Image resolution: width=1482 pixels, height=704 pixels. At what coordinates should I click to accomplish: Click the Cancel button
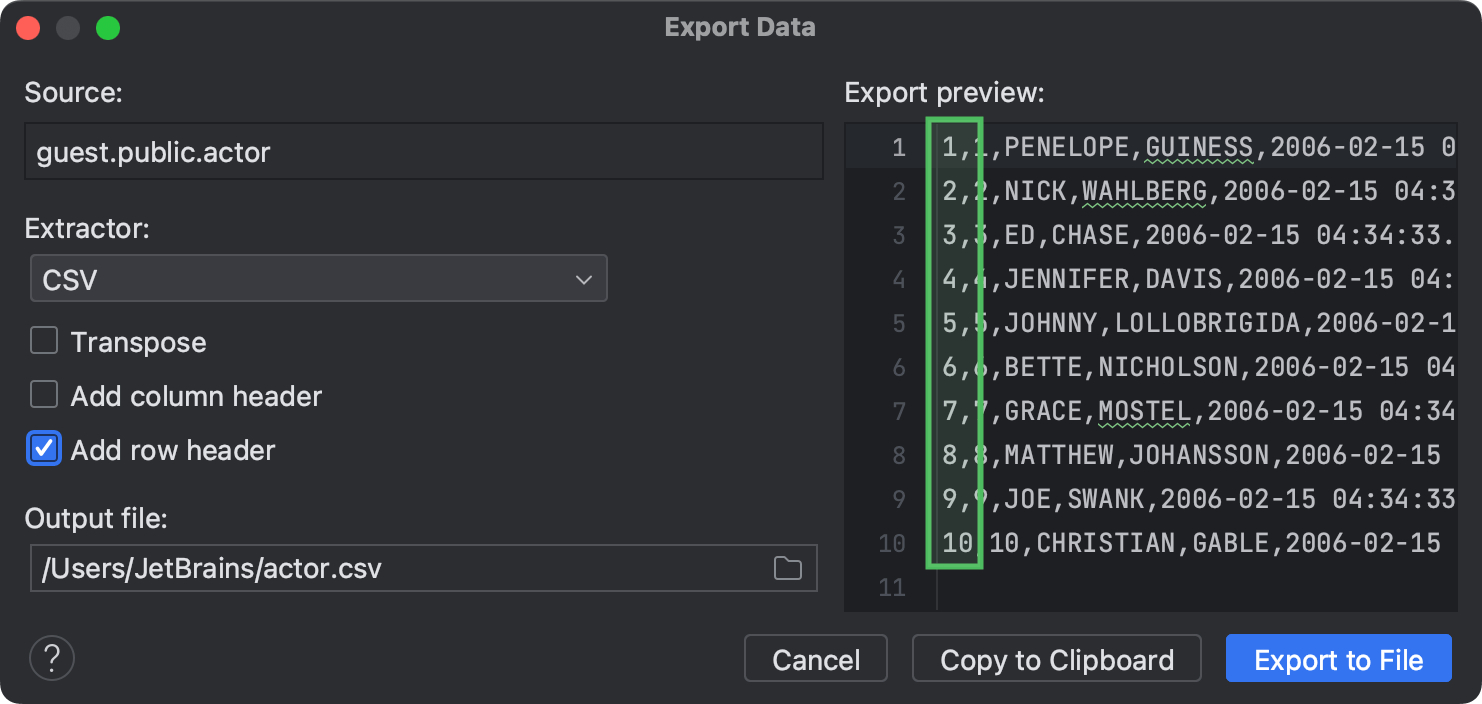point(815,659)
